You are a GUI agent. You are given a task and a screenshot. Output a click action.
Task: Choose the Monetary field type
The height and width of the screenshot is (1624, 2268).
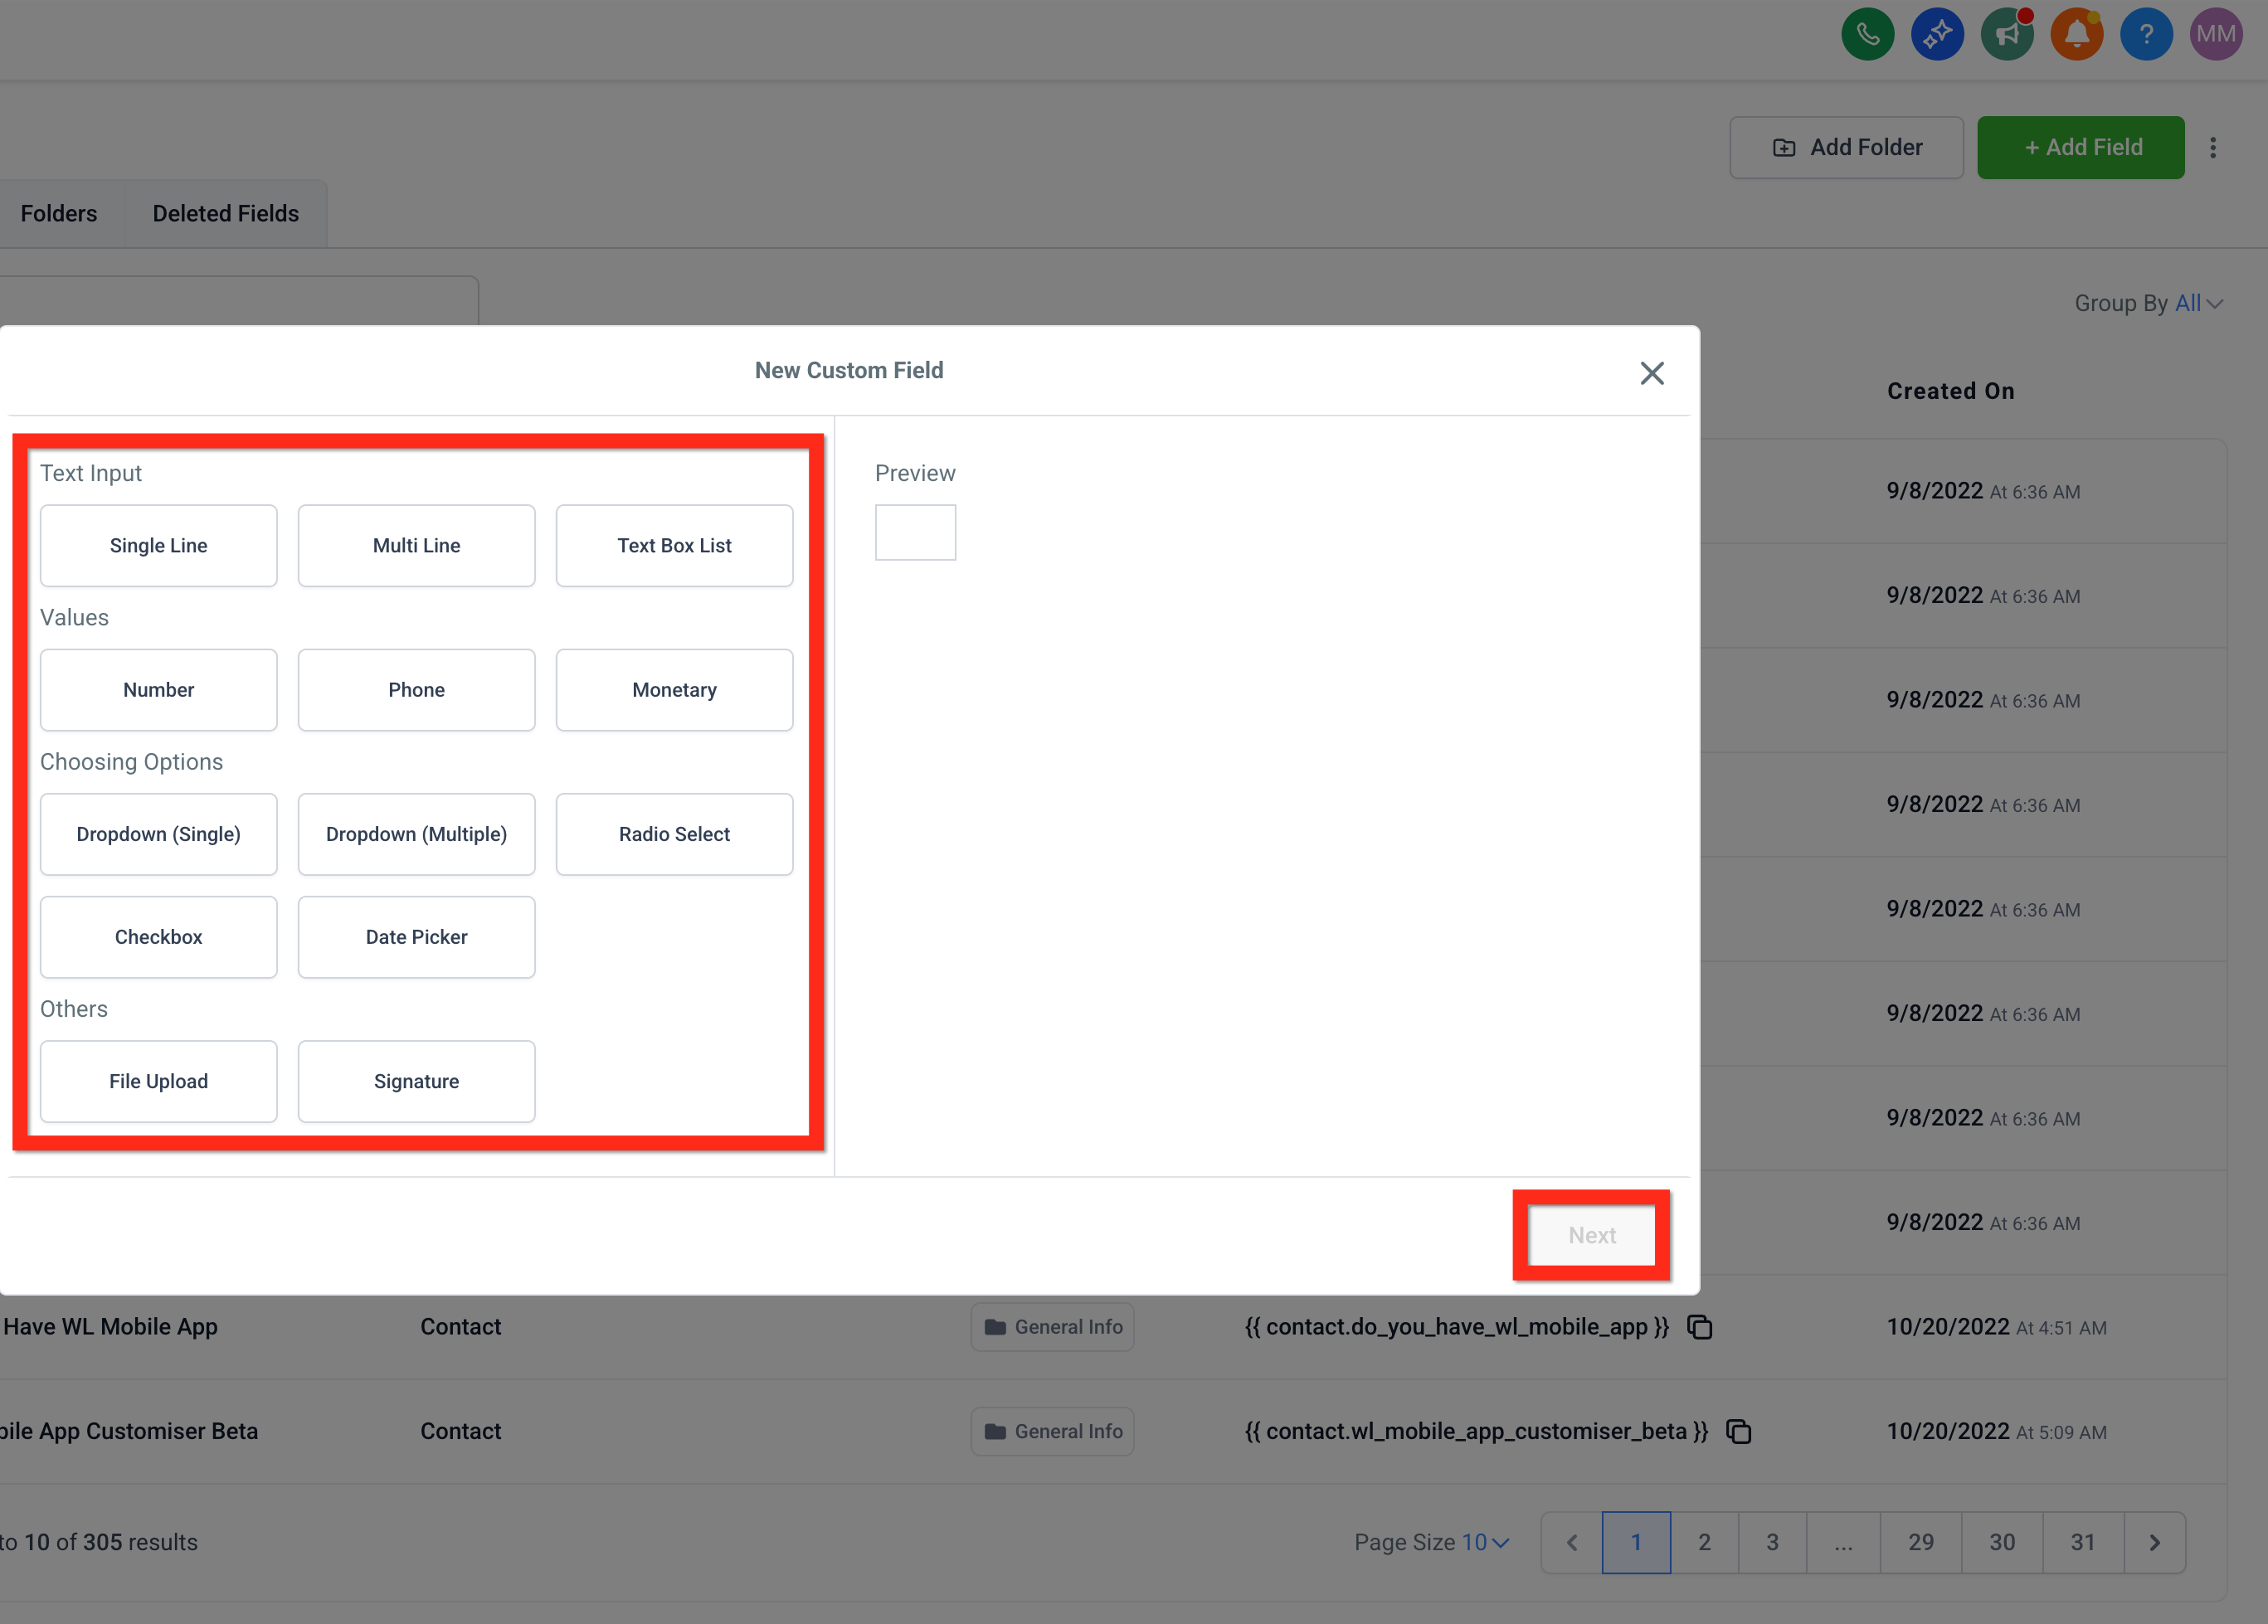pyautogui.click(x=675, y=690)
